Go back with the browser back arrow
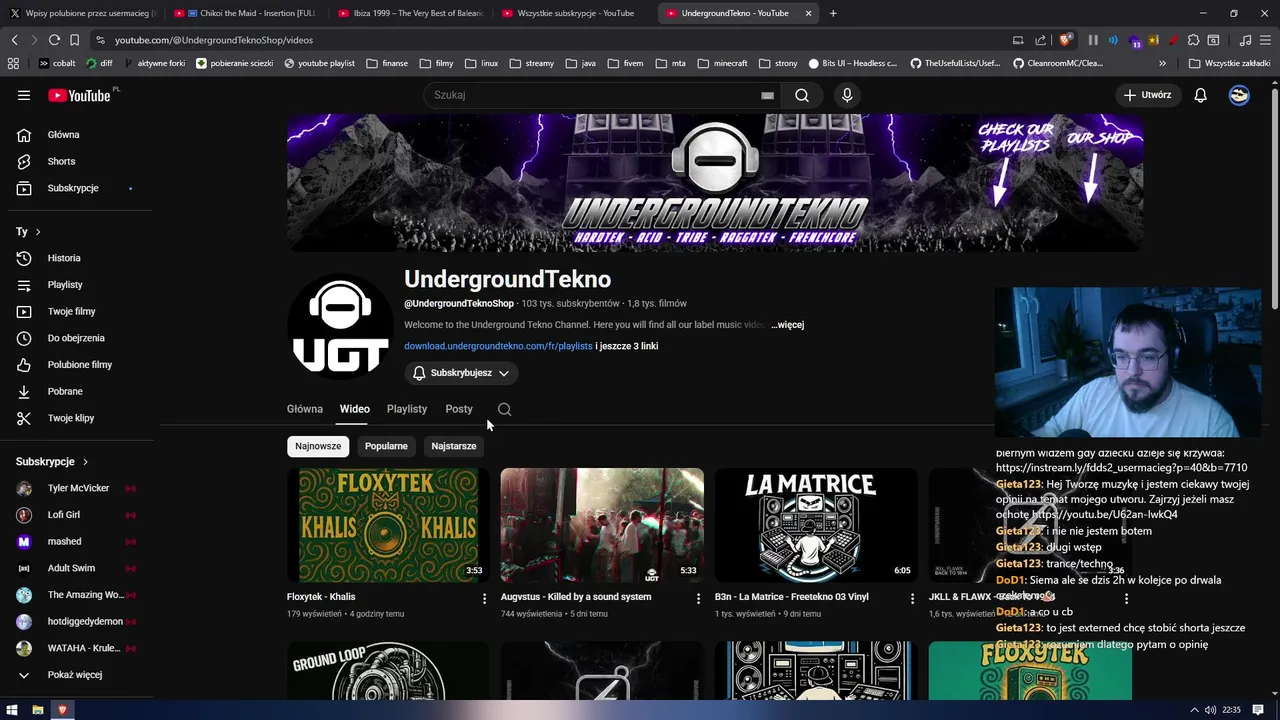This screenshot has height=720, width=1280. pos(15,40)
